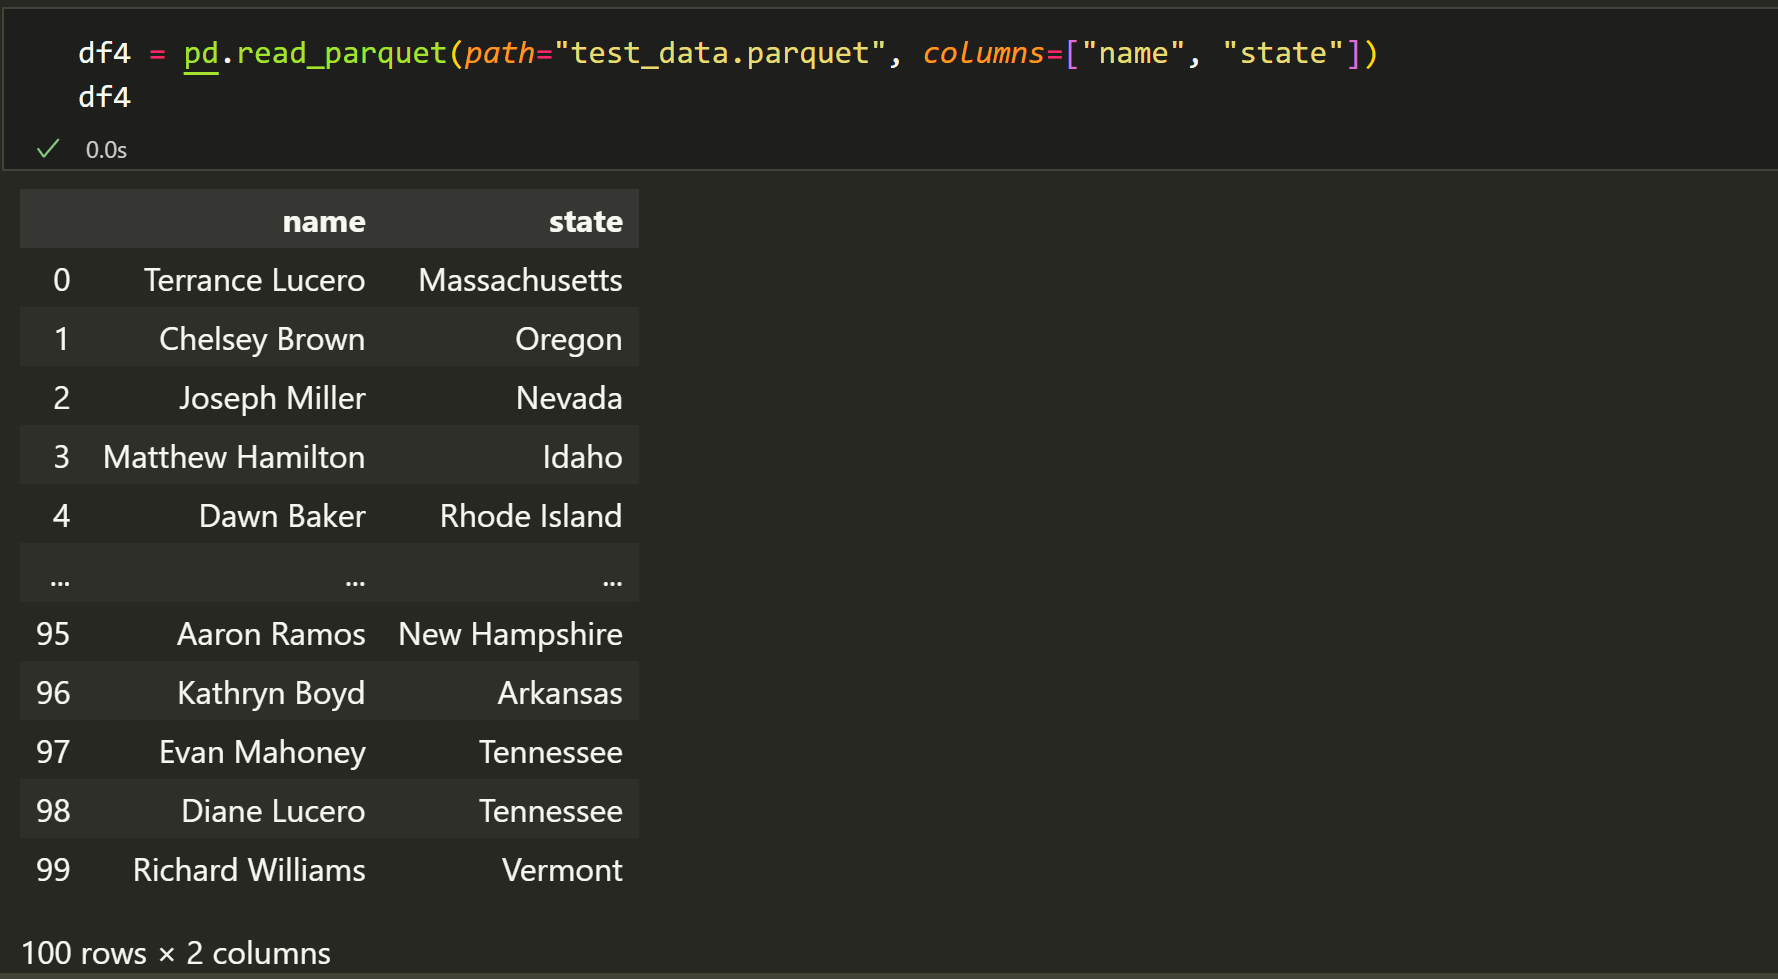Image resolution: width=1778 pixels, height=979 pixels.
Task: Click row index 96
Action: coord(53,693)
